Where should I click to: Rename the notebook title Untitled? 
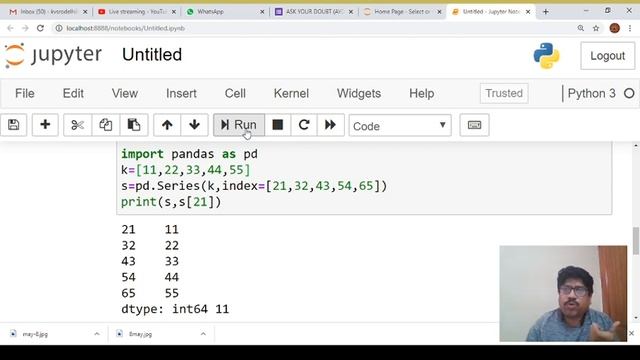[x=152, y=55]
